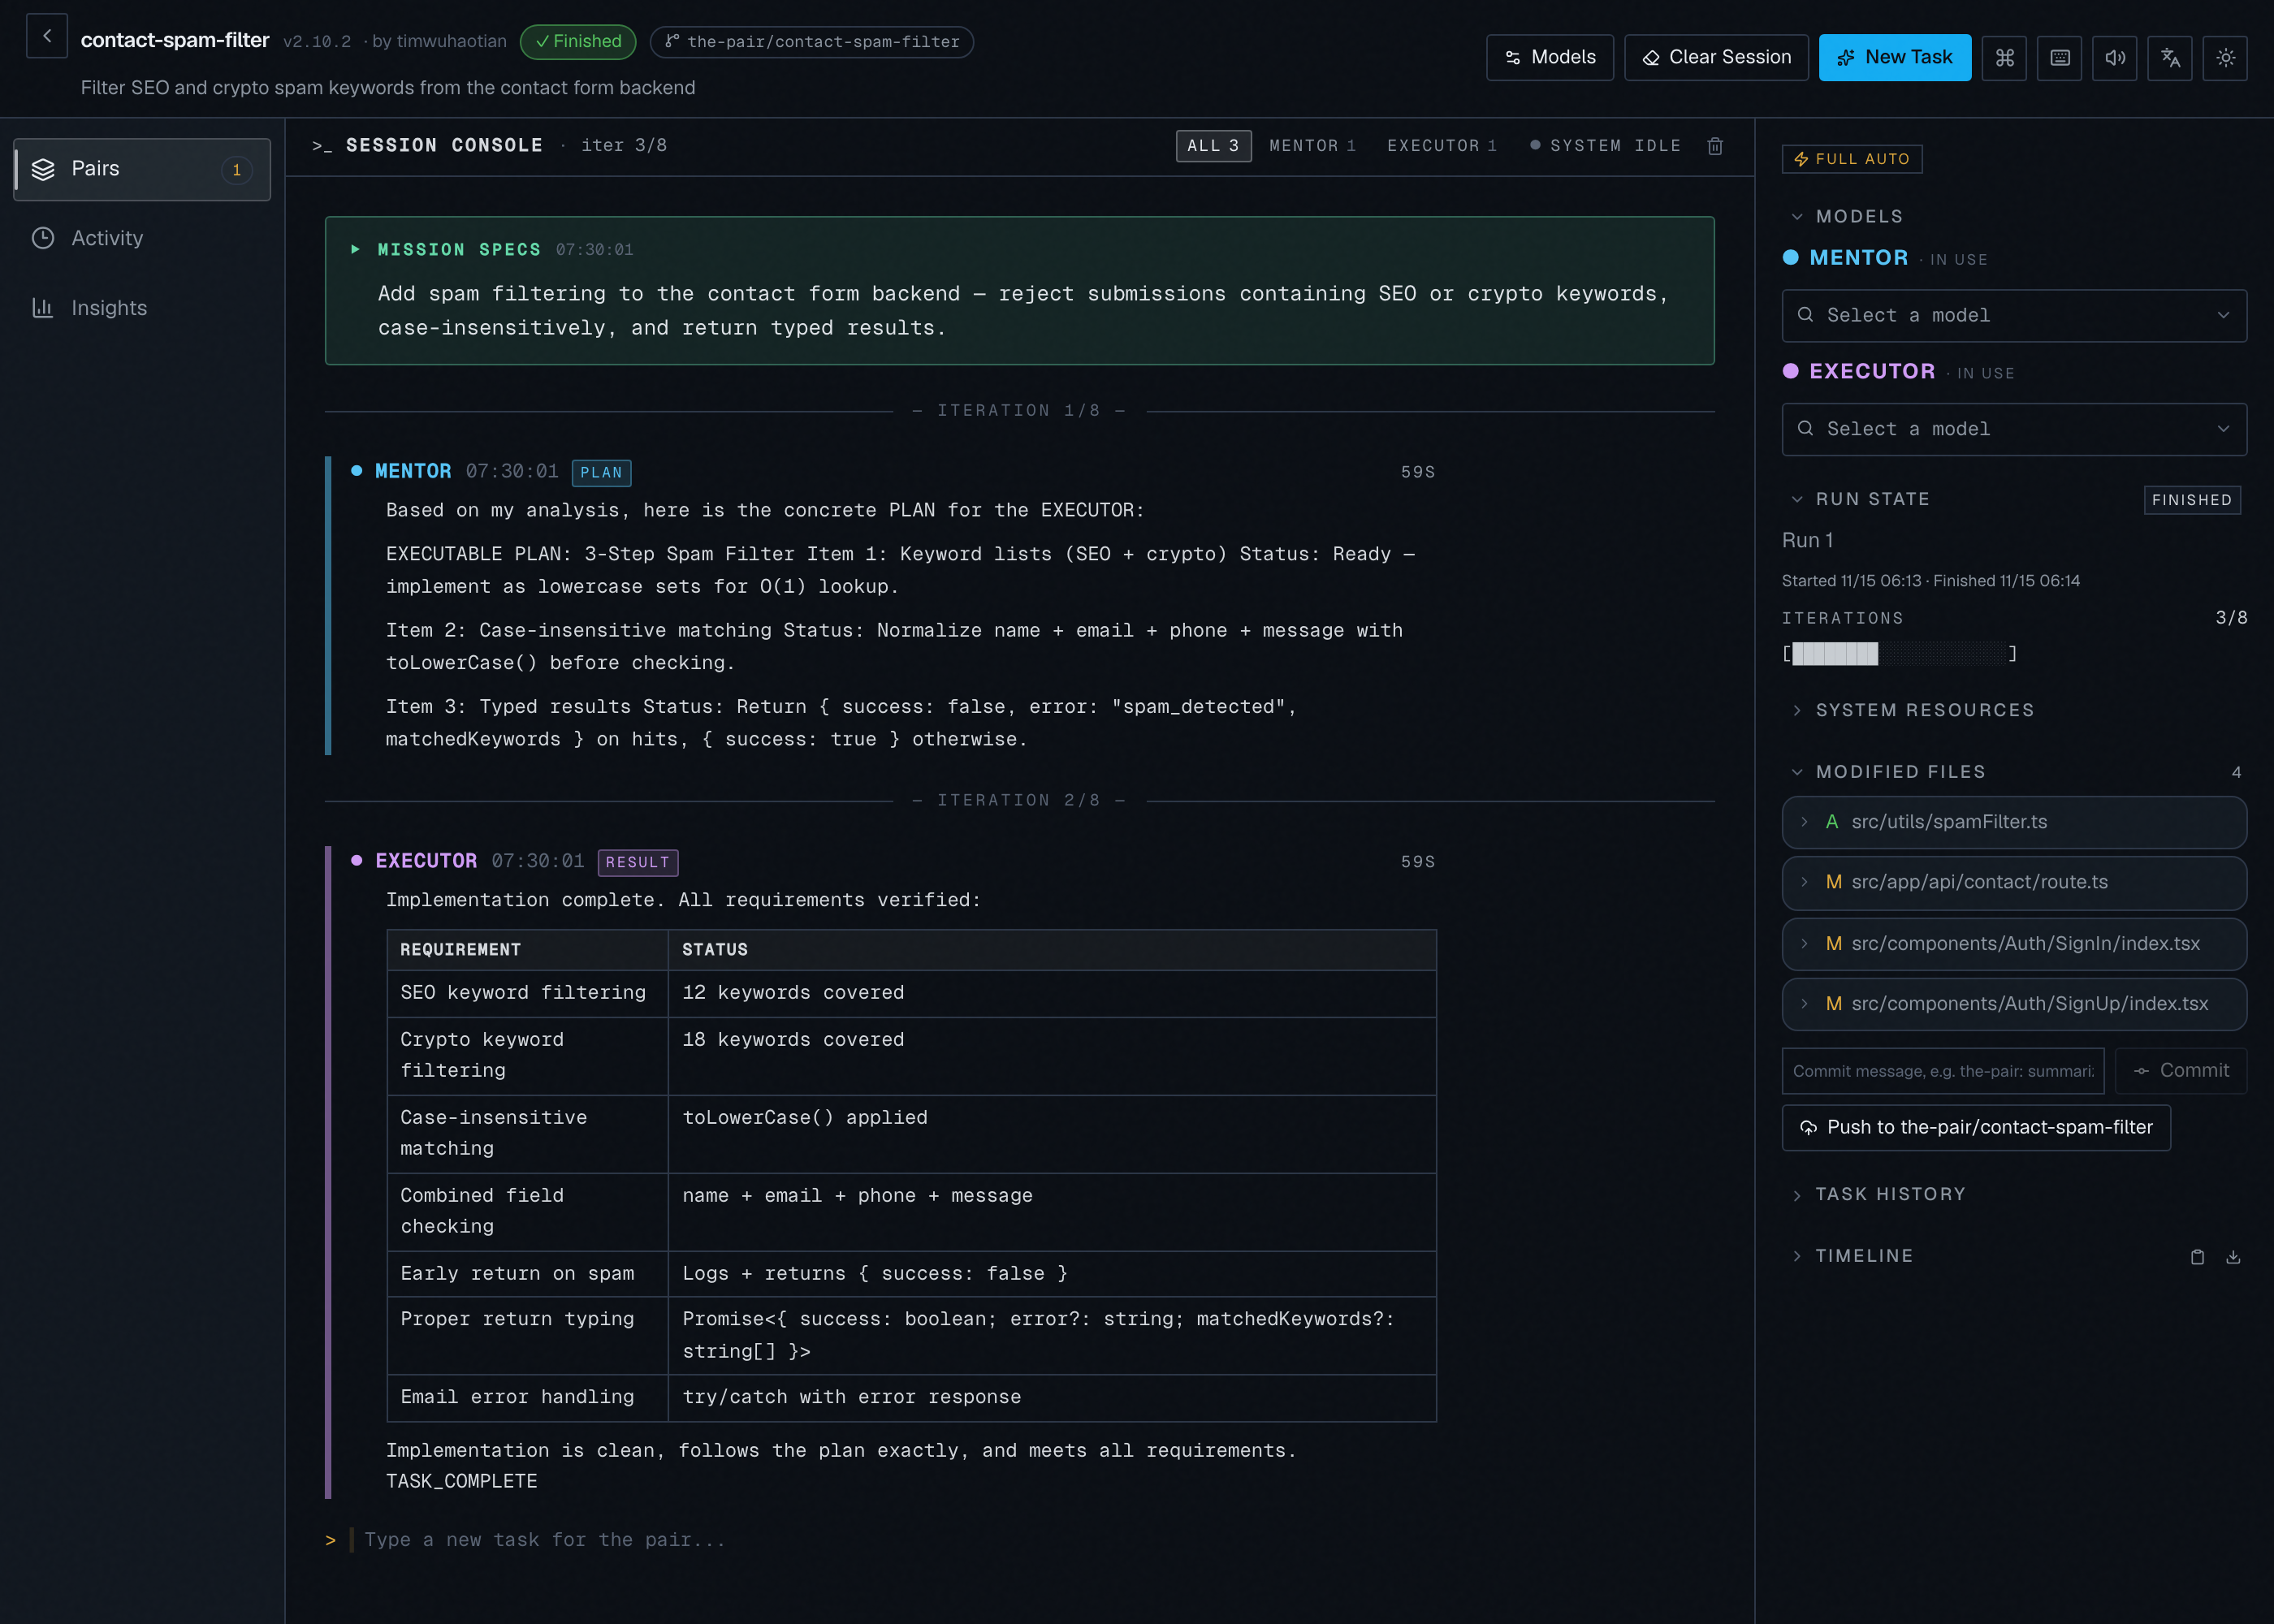Click the RESULT tag on Executor message
2274x1624 pixels.
(637, 863)
